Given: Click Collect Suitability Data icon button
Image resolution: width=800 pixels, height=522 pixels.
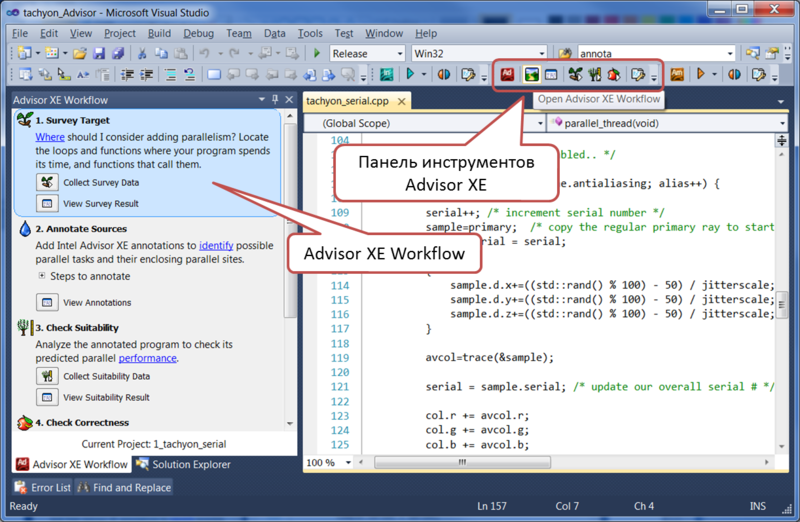Looking at the screenshot, I should click(x=47, y=376).
